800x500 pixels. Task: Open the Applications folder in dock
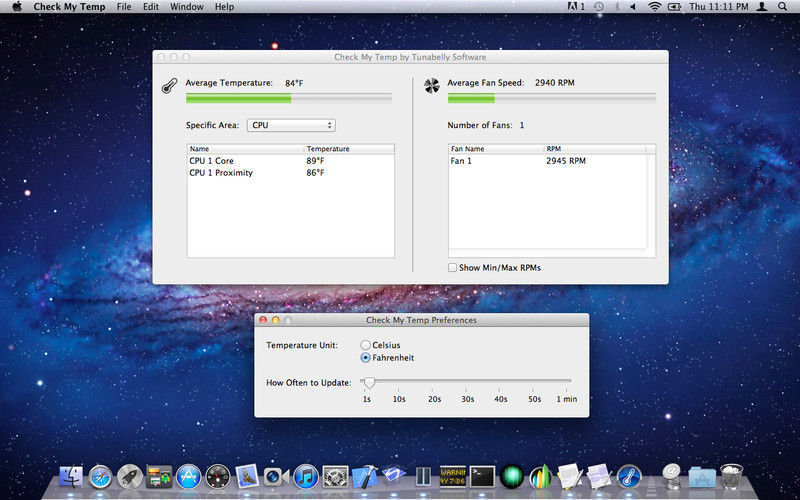(x=702, y=478)
